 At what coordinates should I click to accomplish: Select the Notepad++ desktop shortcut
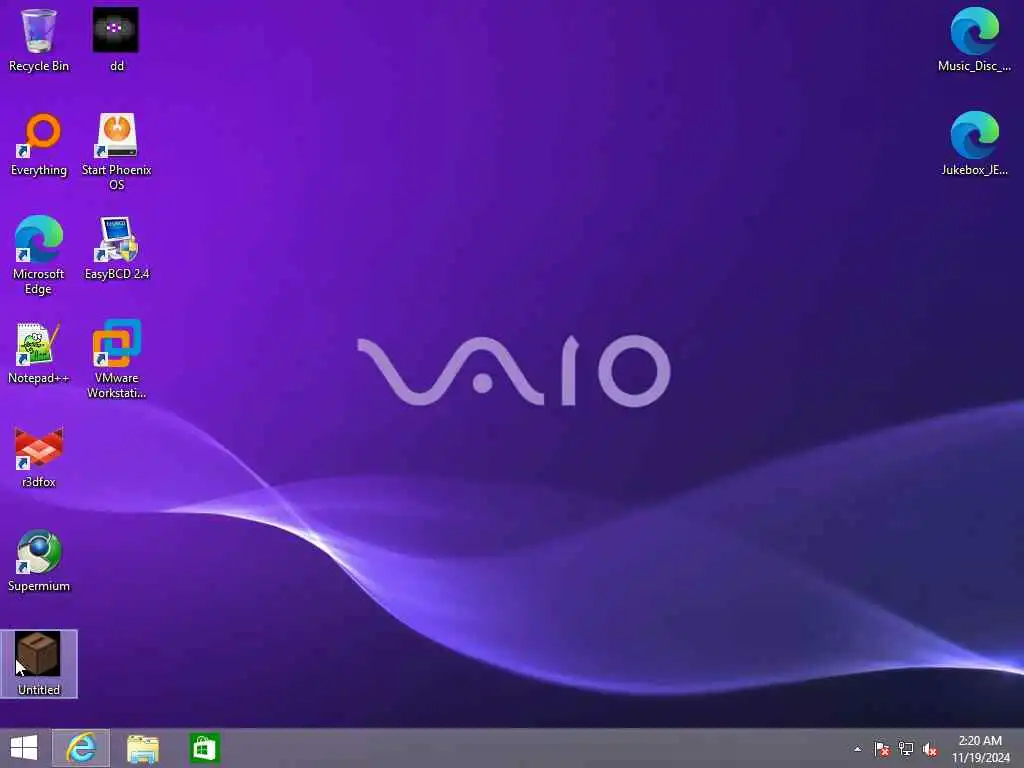tap(39, 353)
